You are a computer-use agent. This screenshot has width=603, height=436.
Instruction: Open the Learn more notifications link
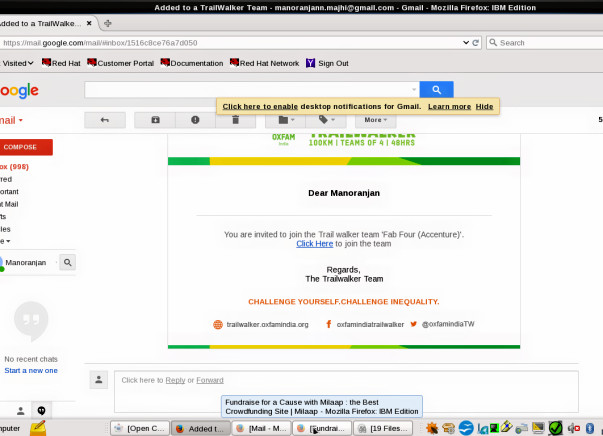click(x=449, y=107)
